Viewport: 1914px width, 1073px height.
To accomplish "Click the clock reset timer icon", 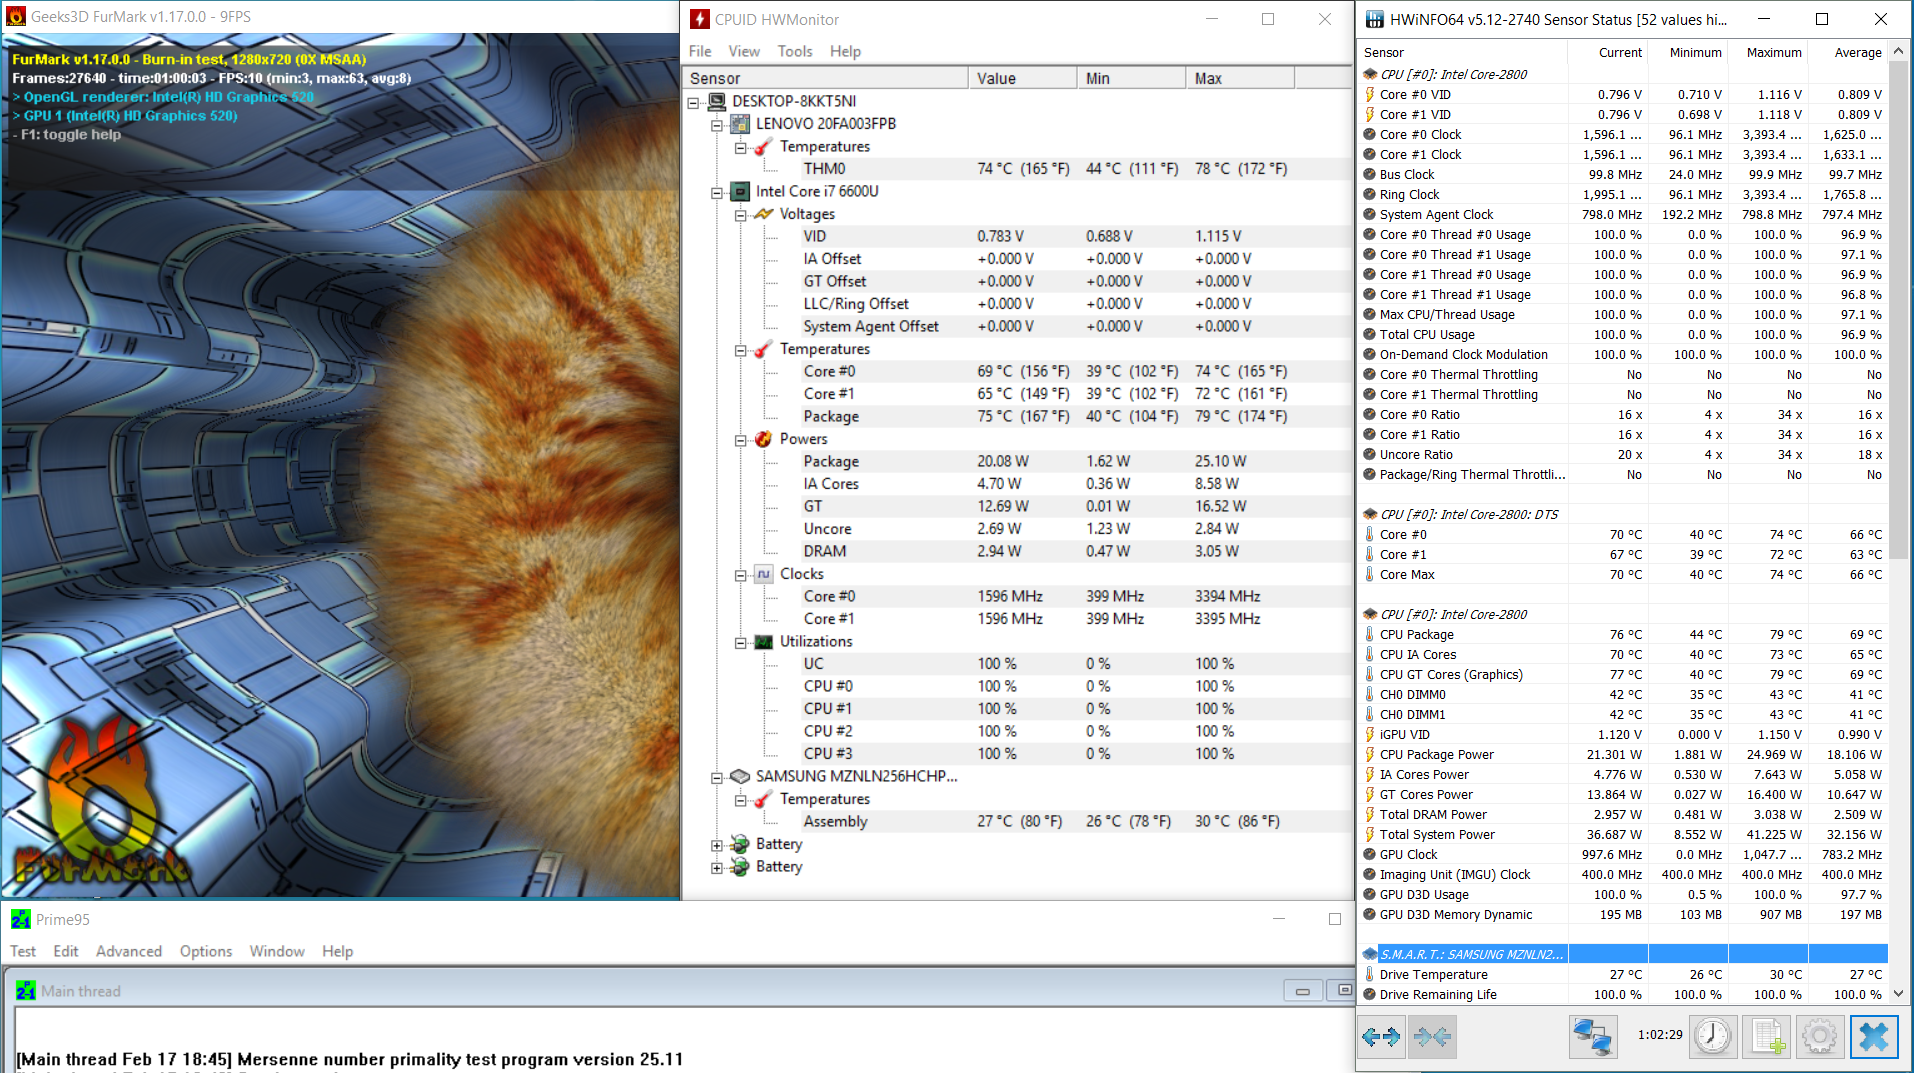I will 1712,1037.
